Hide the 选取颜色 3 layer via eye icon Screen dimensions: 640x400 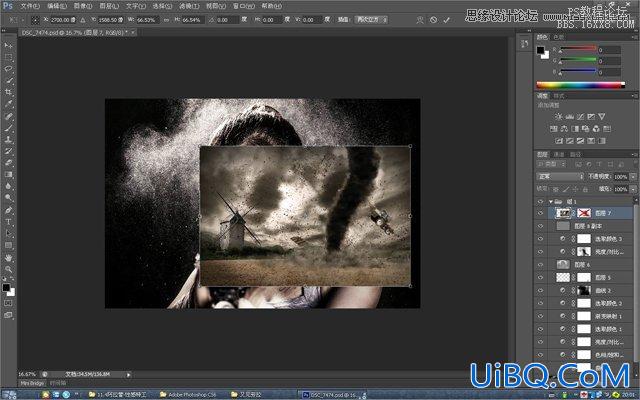[x=540, y=239]
